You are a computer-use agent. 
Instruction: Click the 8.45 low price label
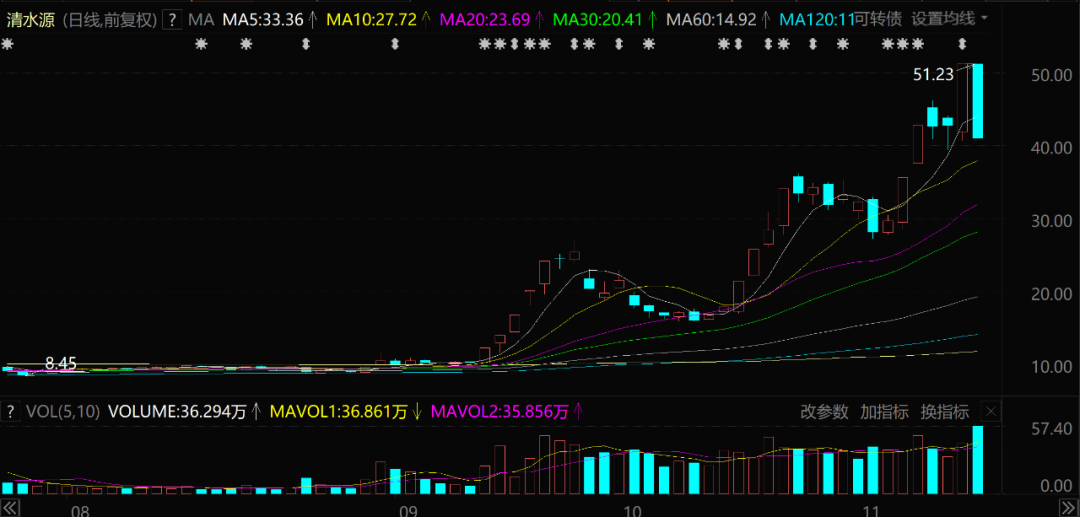point(61,362)
